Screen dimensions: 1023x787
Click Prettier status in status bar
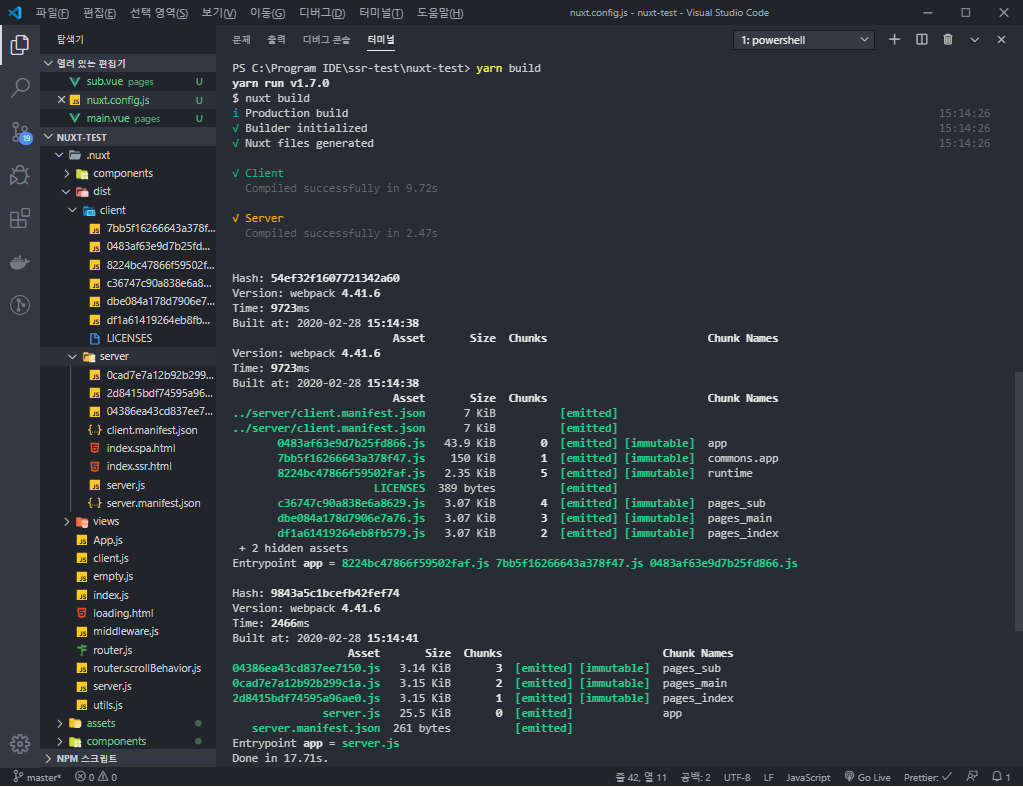(927, 777)
